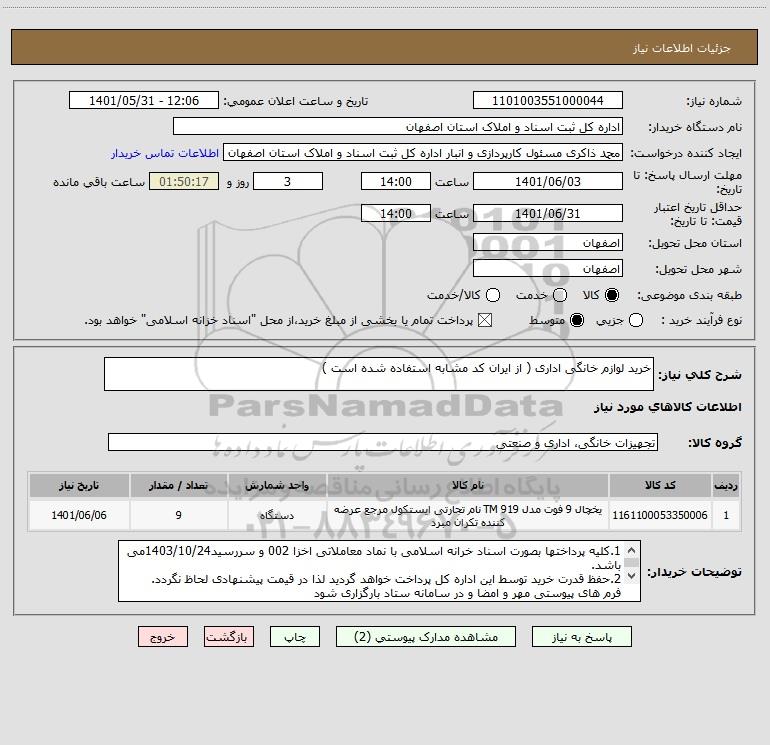Click the announcement date field 1401/05/31 - 12:06
This screenshot has height=745, width=770.
click(144, 100)
